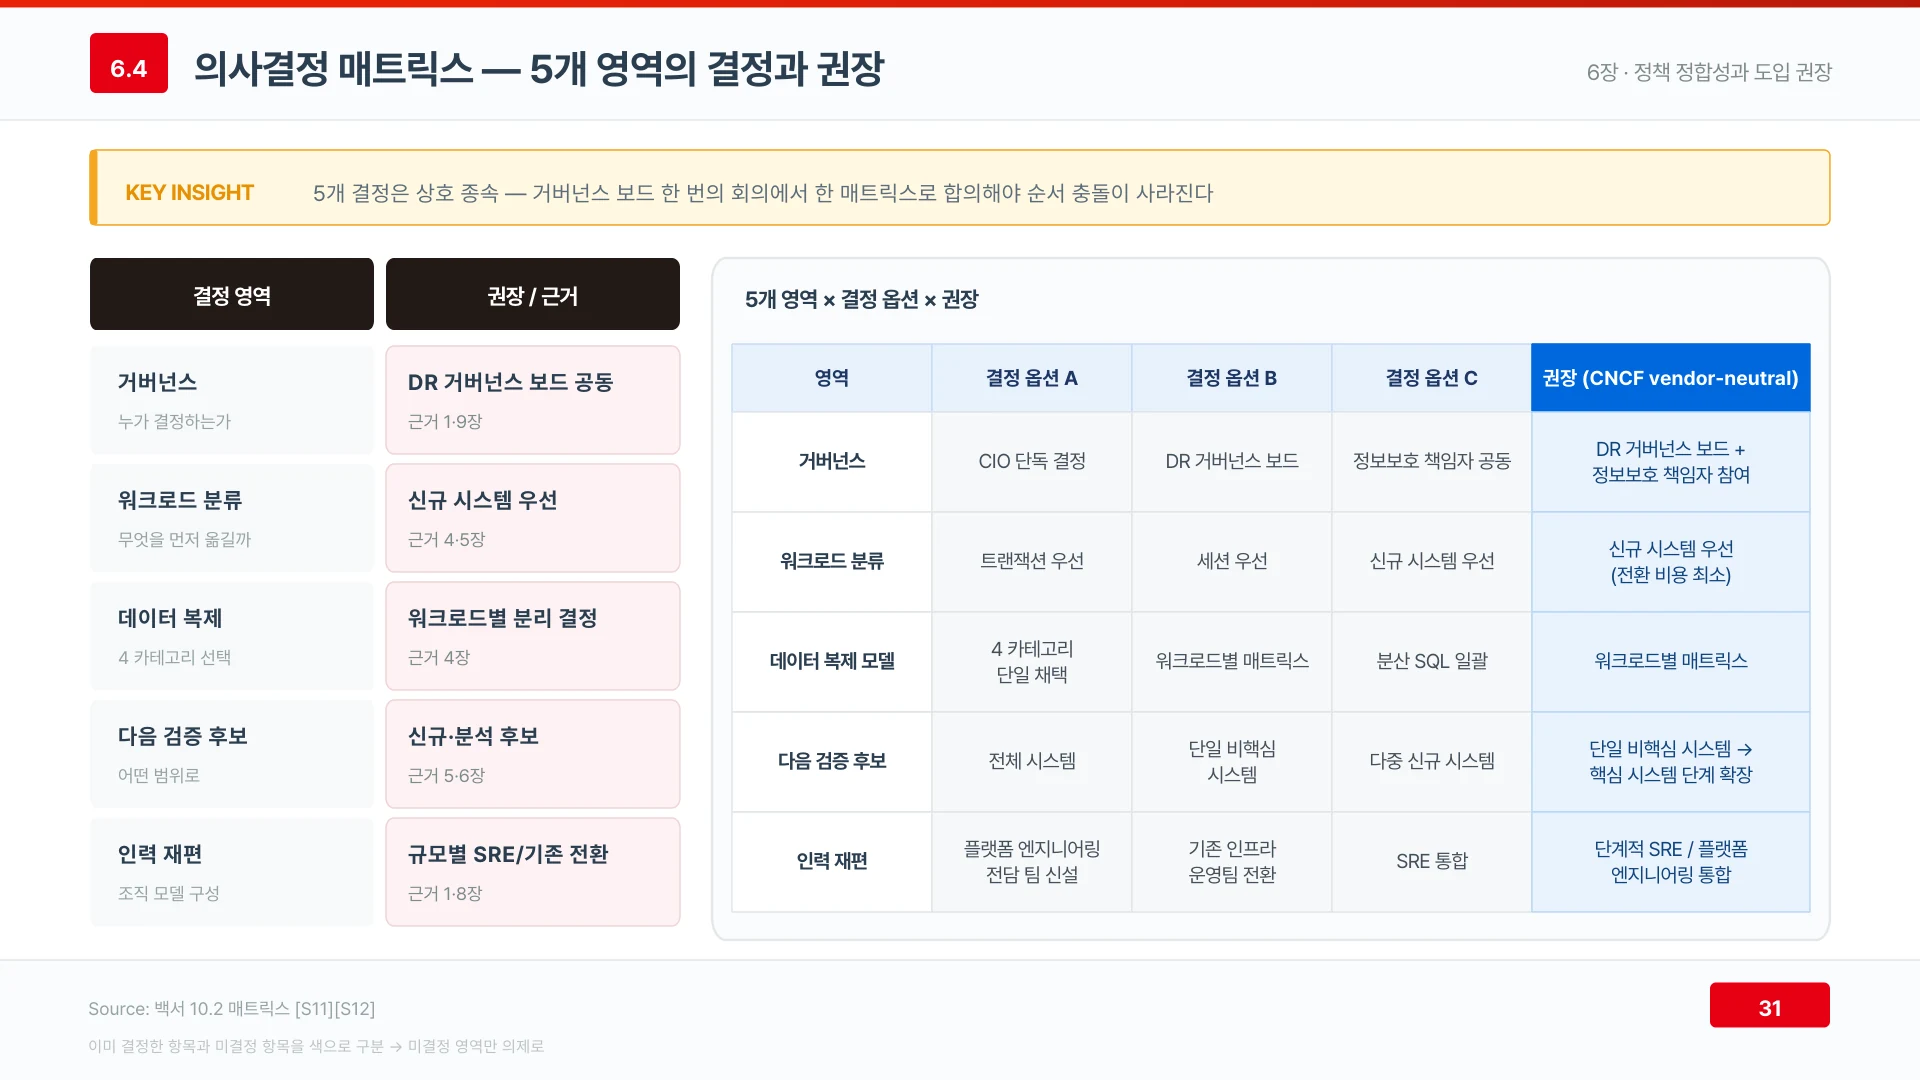The width and height of the screenshot is (1920, 1080).
Task: Click the '권장 / 근거' black header
Action: point(533,294)
